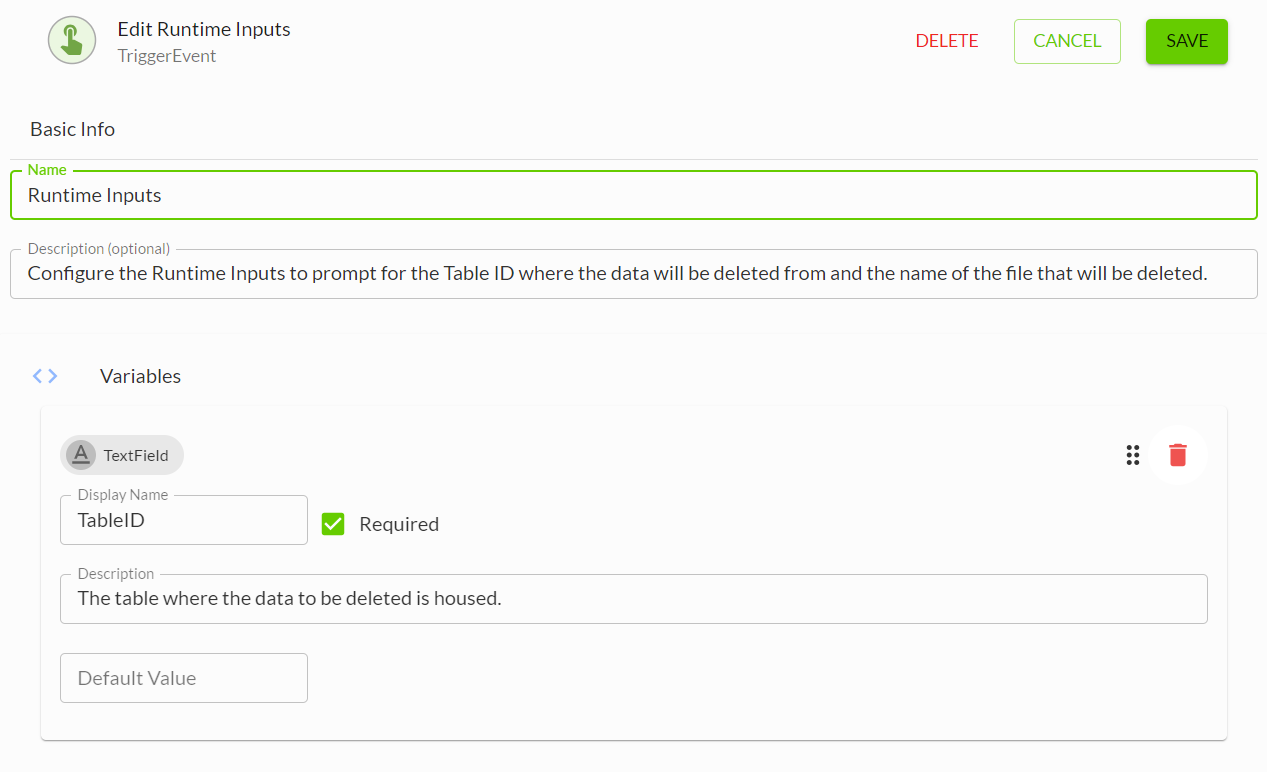Click DELETE to remove Runtime Inputs
Screen dimensions: 1267x772
946,41
